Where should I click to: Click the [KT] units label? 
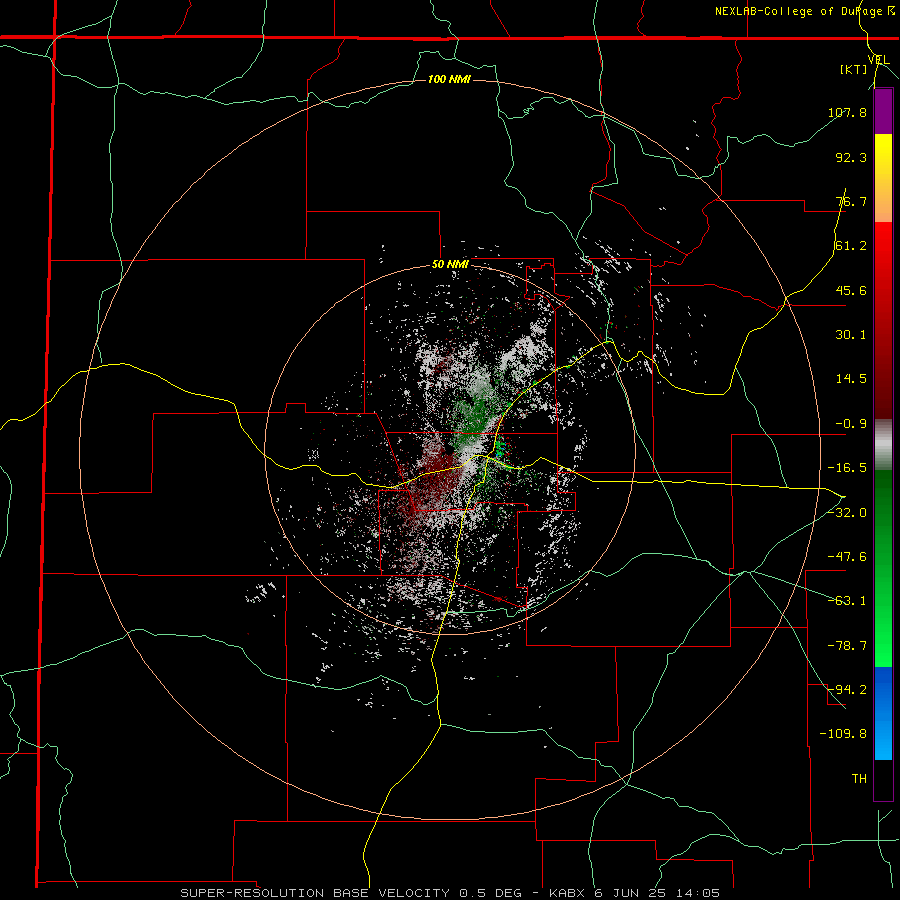click(854, 69)
